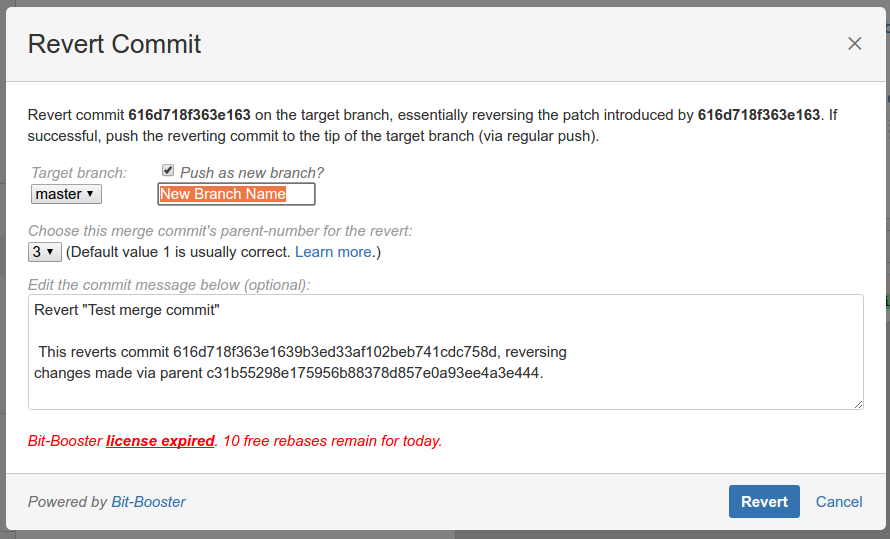Close the Revert Commit dialog with X
Viewport: 890px width, 539px height.
click(854, 44)
